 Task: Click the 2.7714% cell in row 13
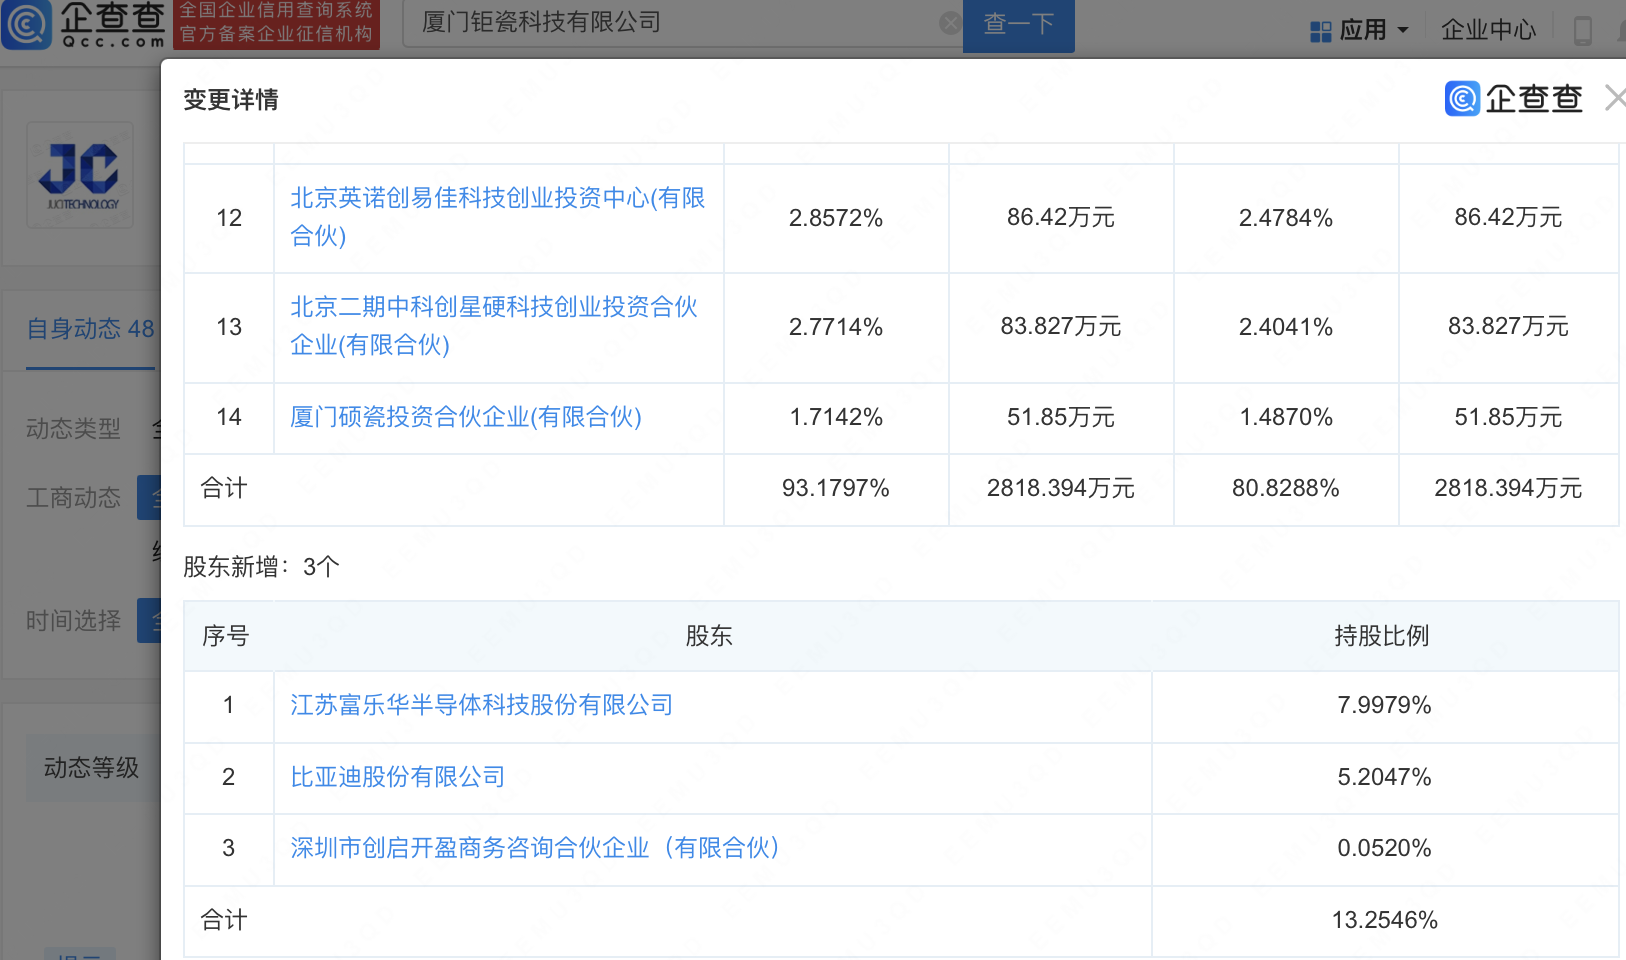click(836, 327)
